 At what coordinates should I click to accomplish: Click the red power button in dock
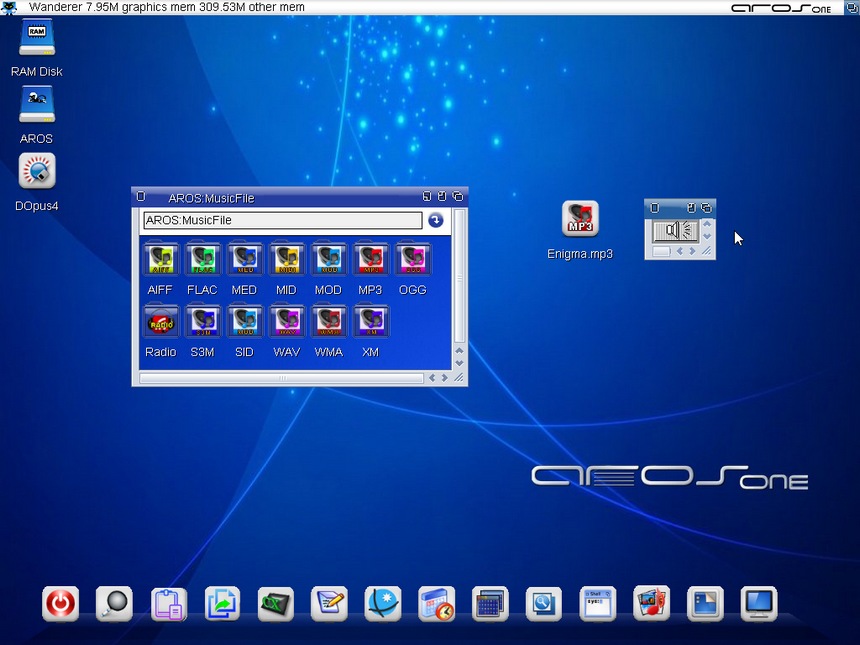[60, 603]
